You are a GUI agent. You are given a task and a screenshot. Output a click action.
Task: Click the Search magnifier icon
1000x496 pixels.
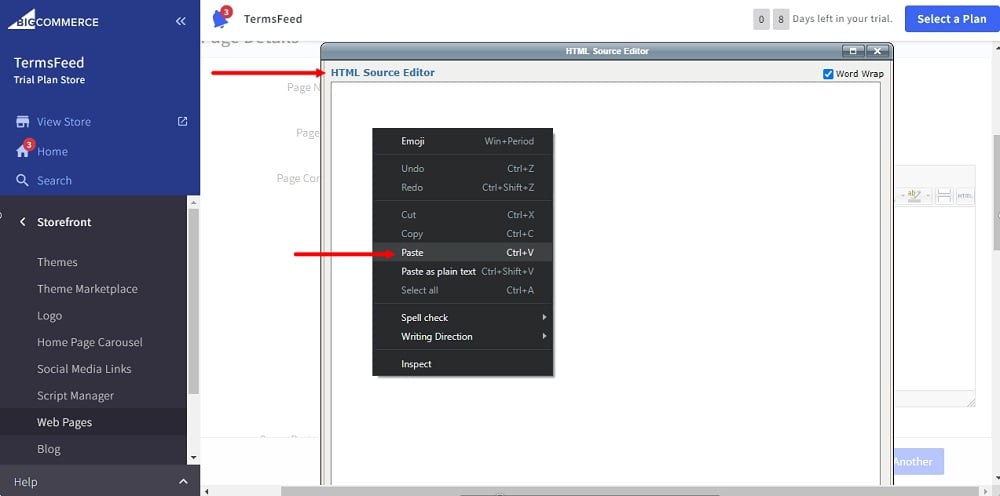click(22, 180)
